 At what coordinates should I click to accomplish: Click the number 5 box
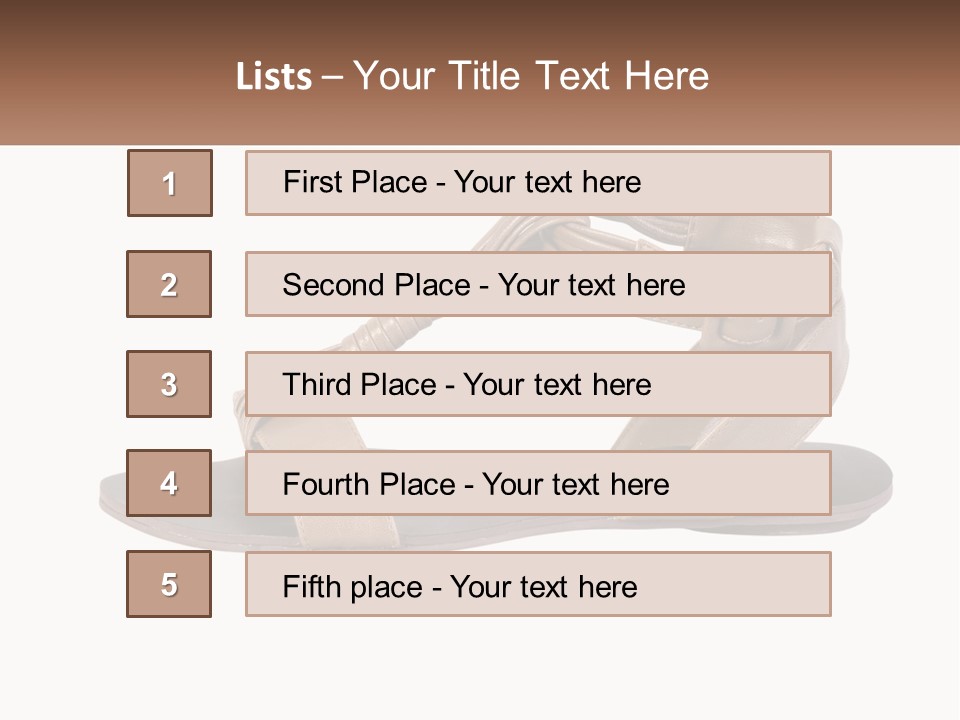point(169,584)
